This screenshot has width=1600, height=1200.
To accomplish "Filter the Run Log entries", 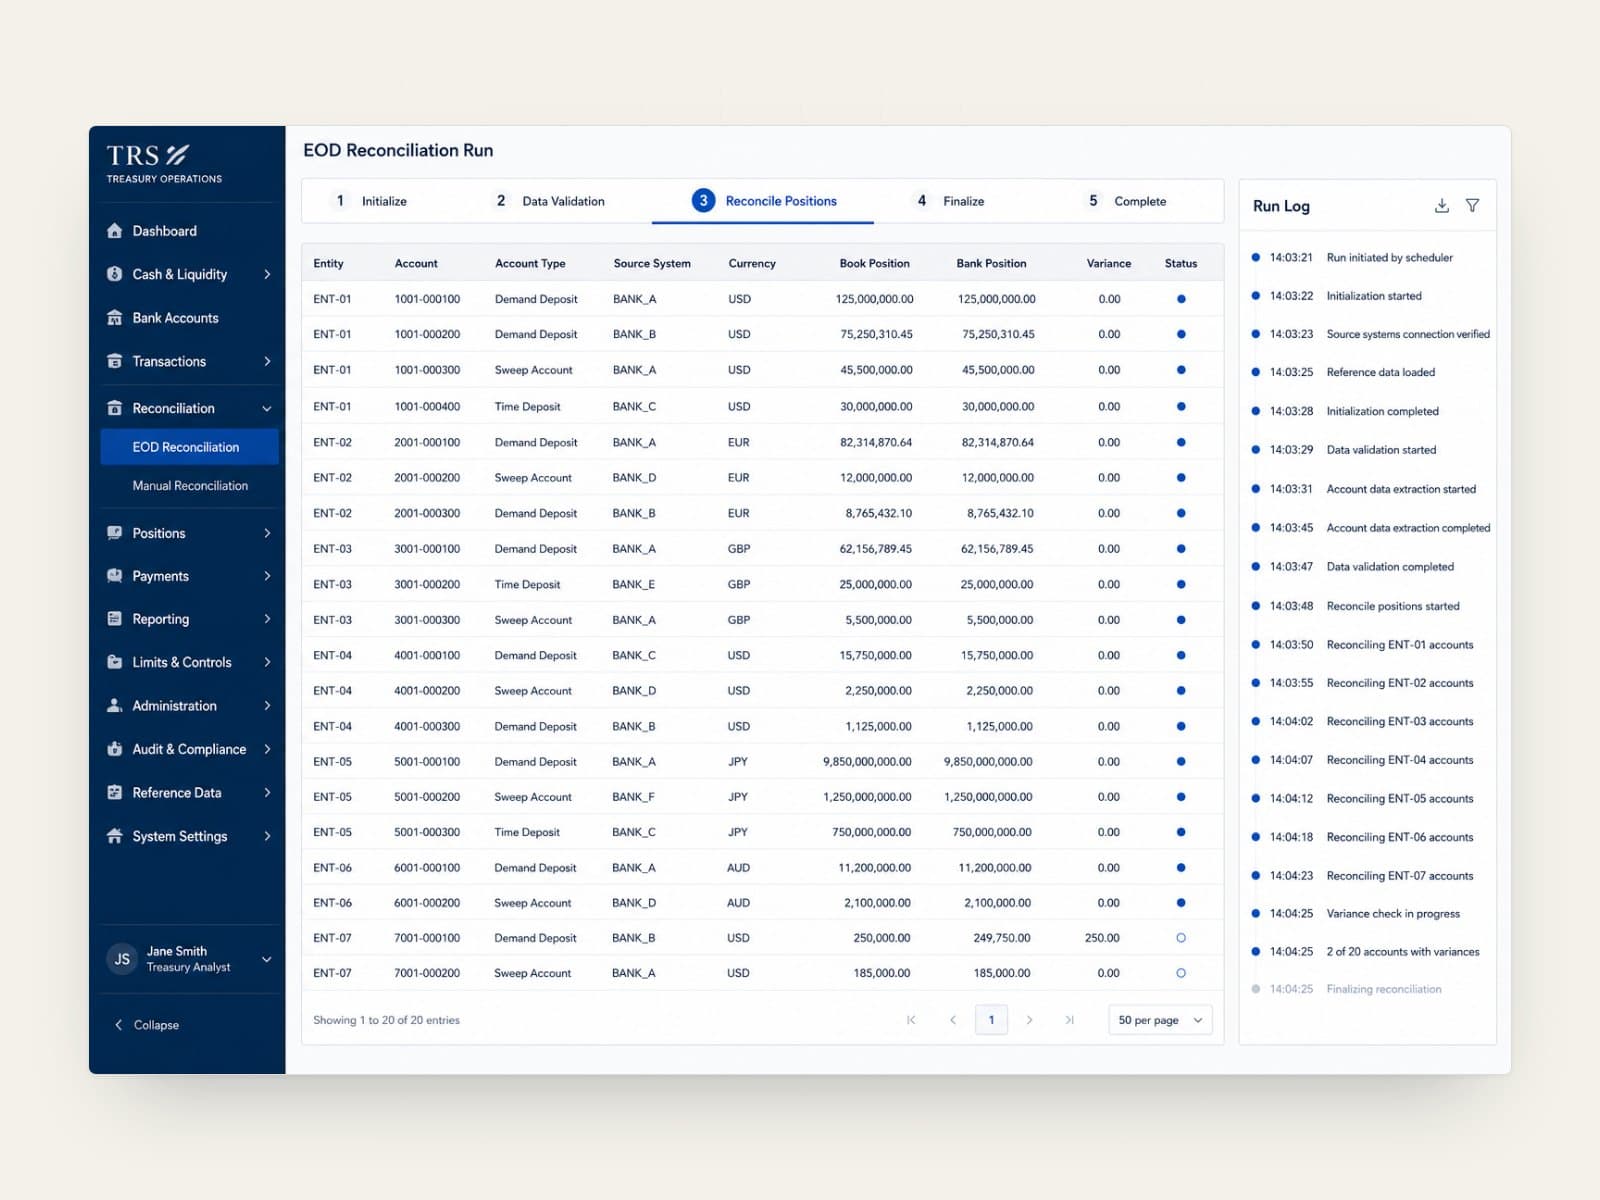I will 1473,206.
